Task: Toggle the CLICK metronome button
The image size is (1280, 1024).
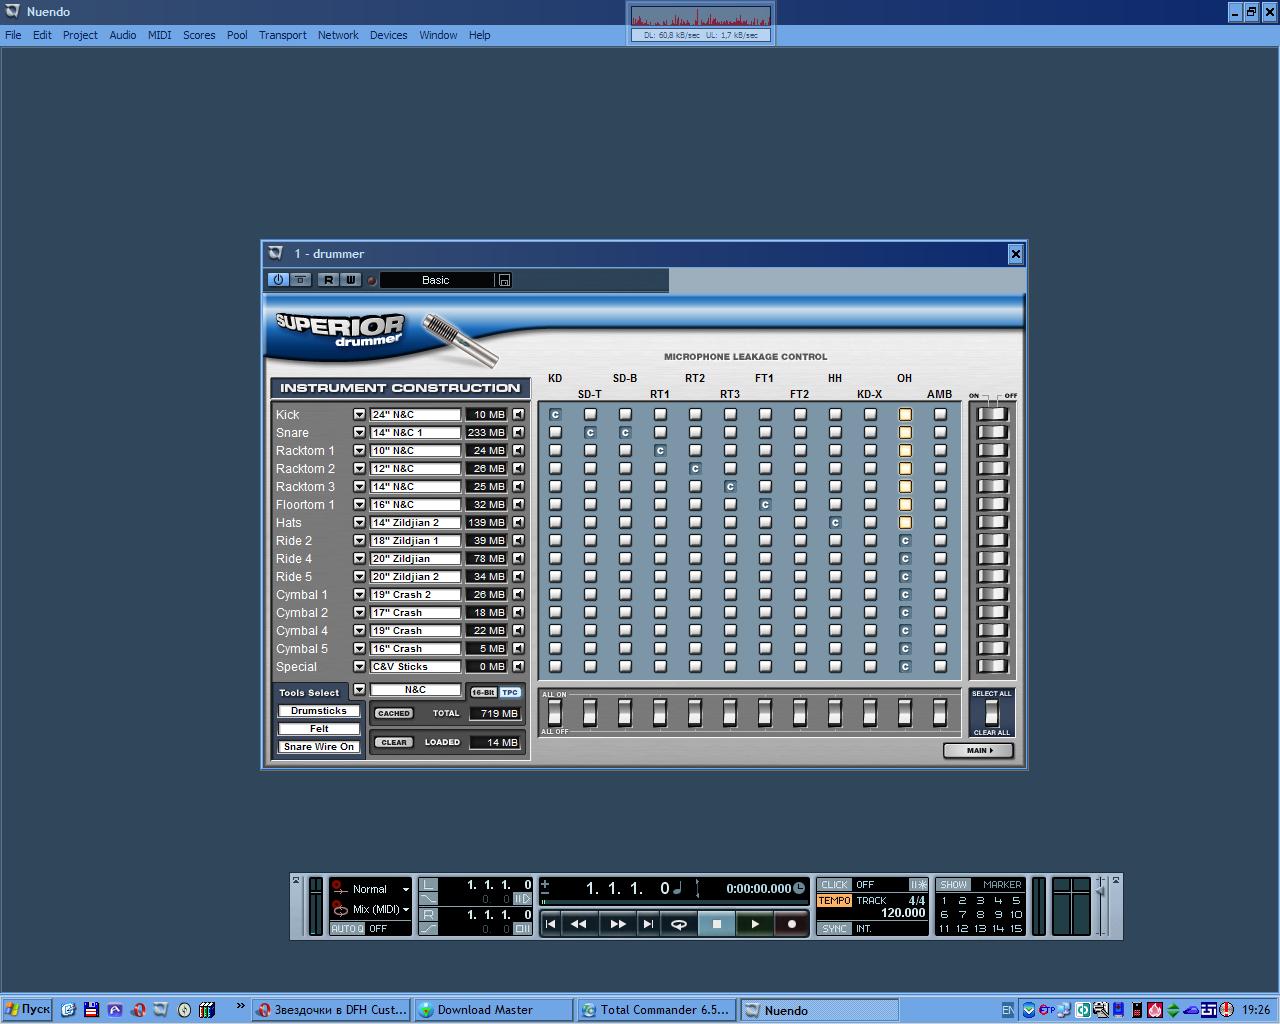Action: coord(834,885)
